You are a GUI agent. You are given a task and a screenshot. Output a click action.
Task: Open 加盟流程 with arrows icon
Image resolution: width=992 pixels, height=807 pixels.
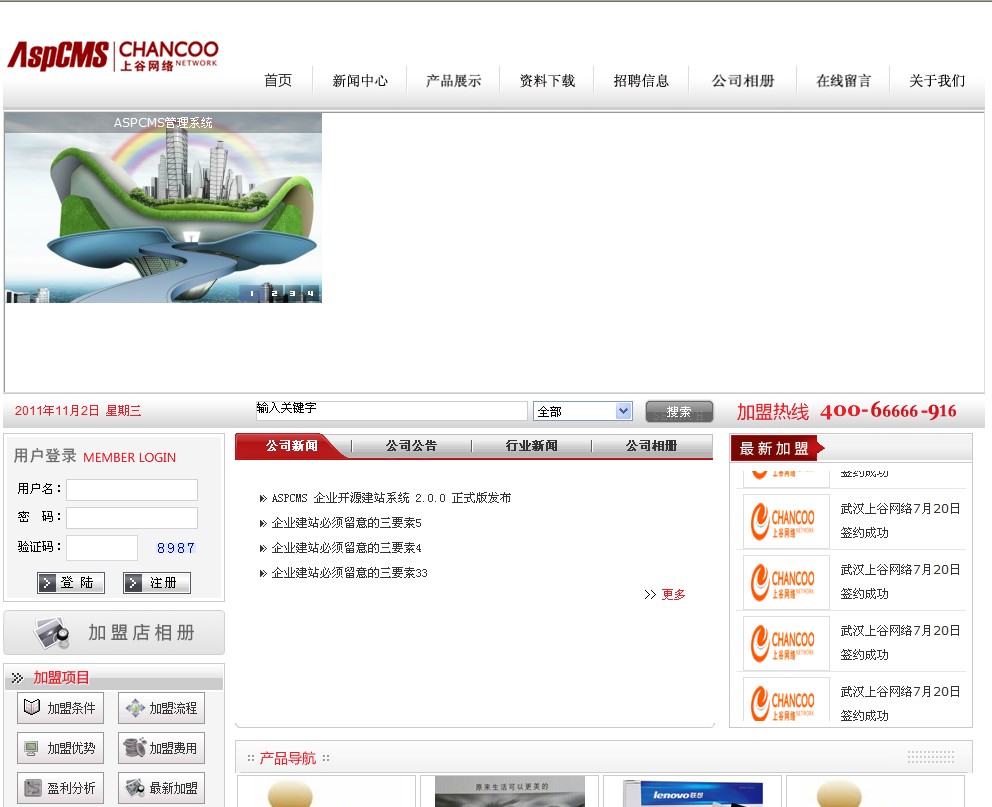tap(161, 708)
